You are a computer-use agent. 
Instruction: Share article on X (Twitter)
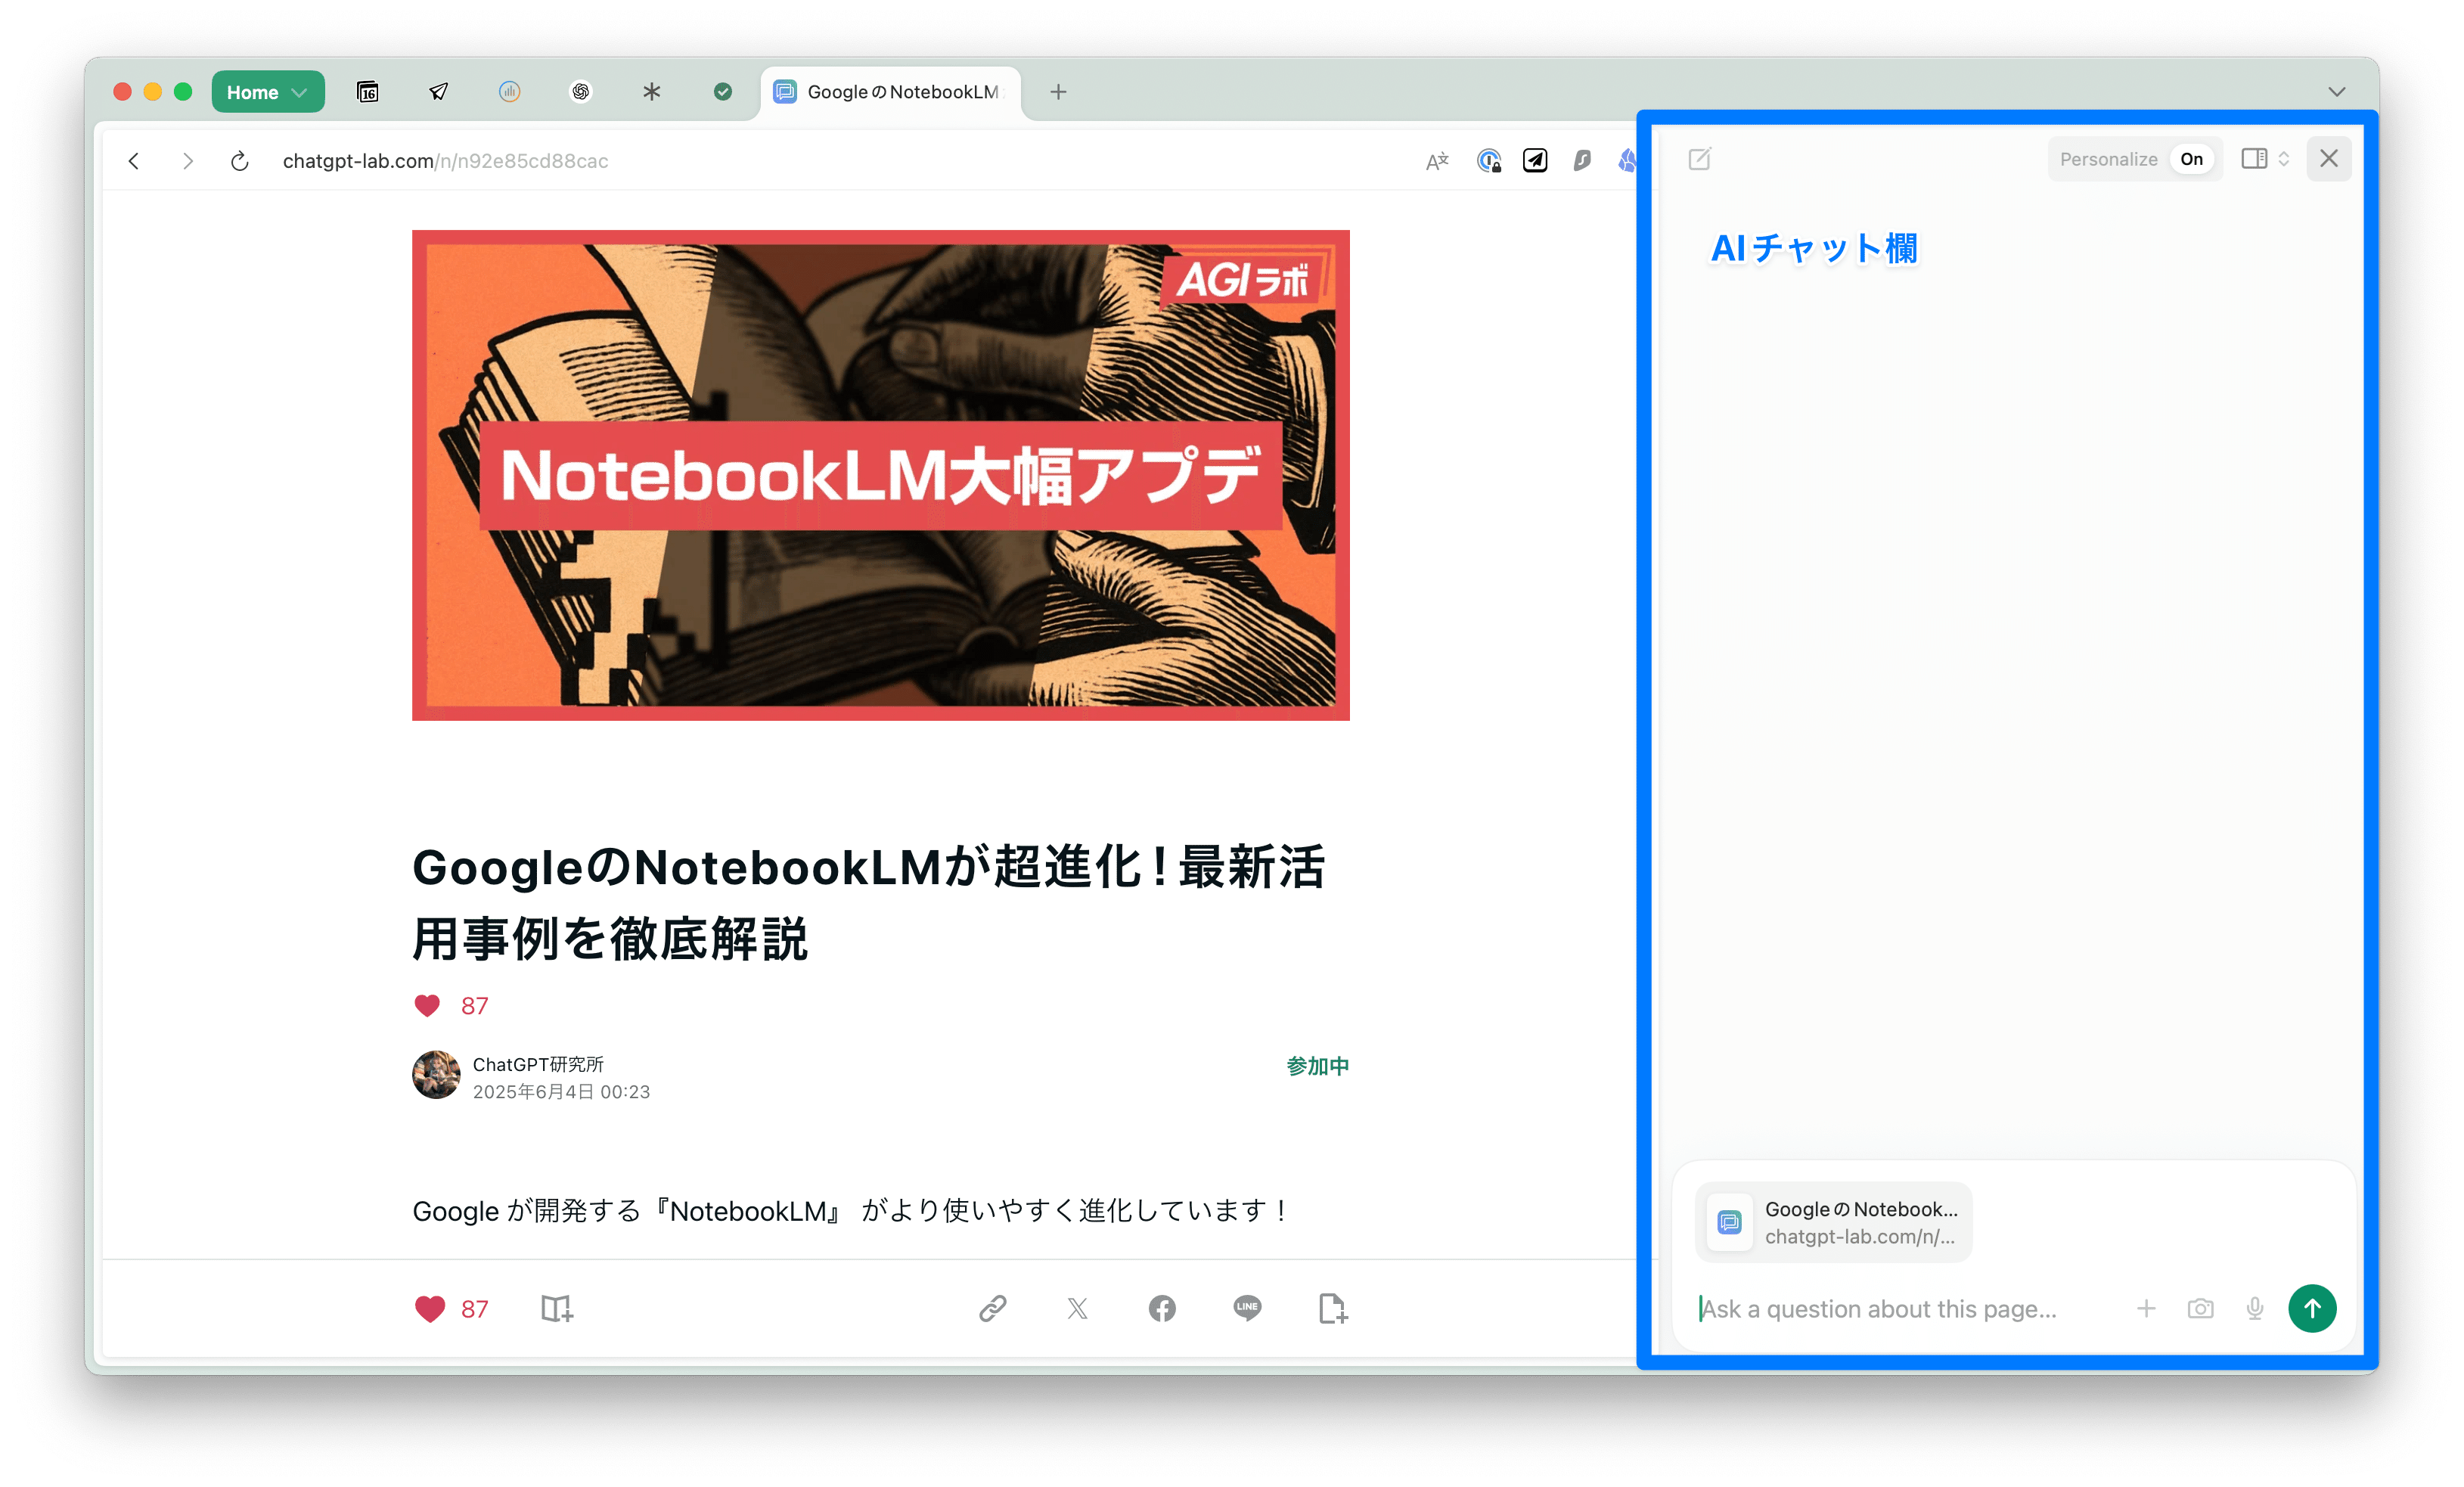click(x=1077, y=1308)
